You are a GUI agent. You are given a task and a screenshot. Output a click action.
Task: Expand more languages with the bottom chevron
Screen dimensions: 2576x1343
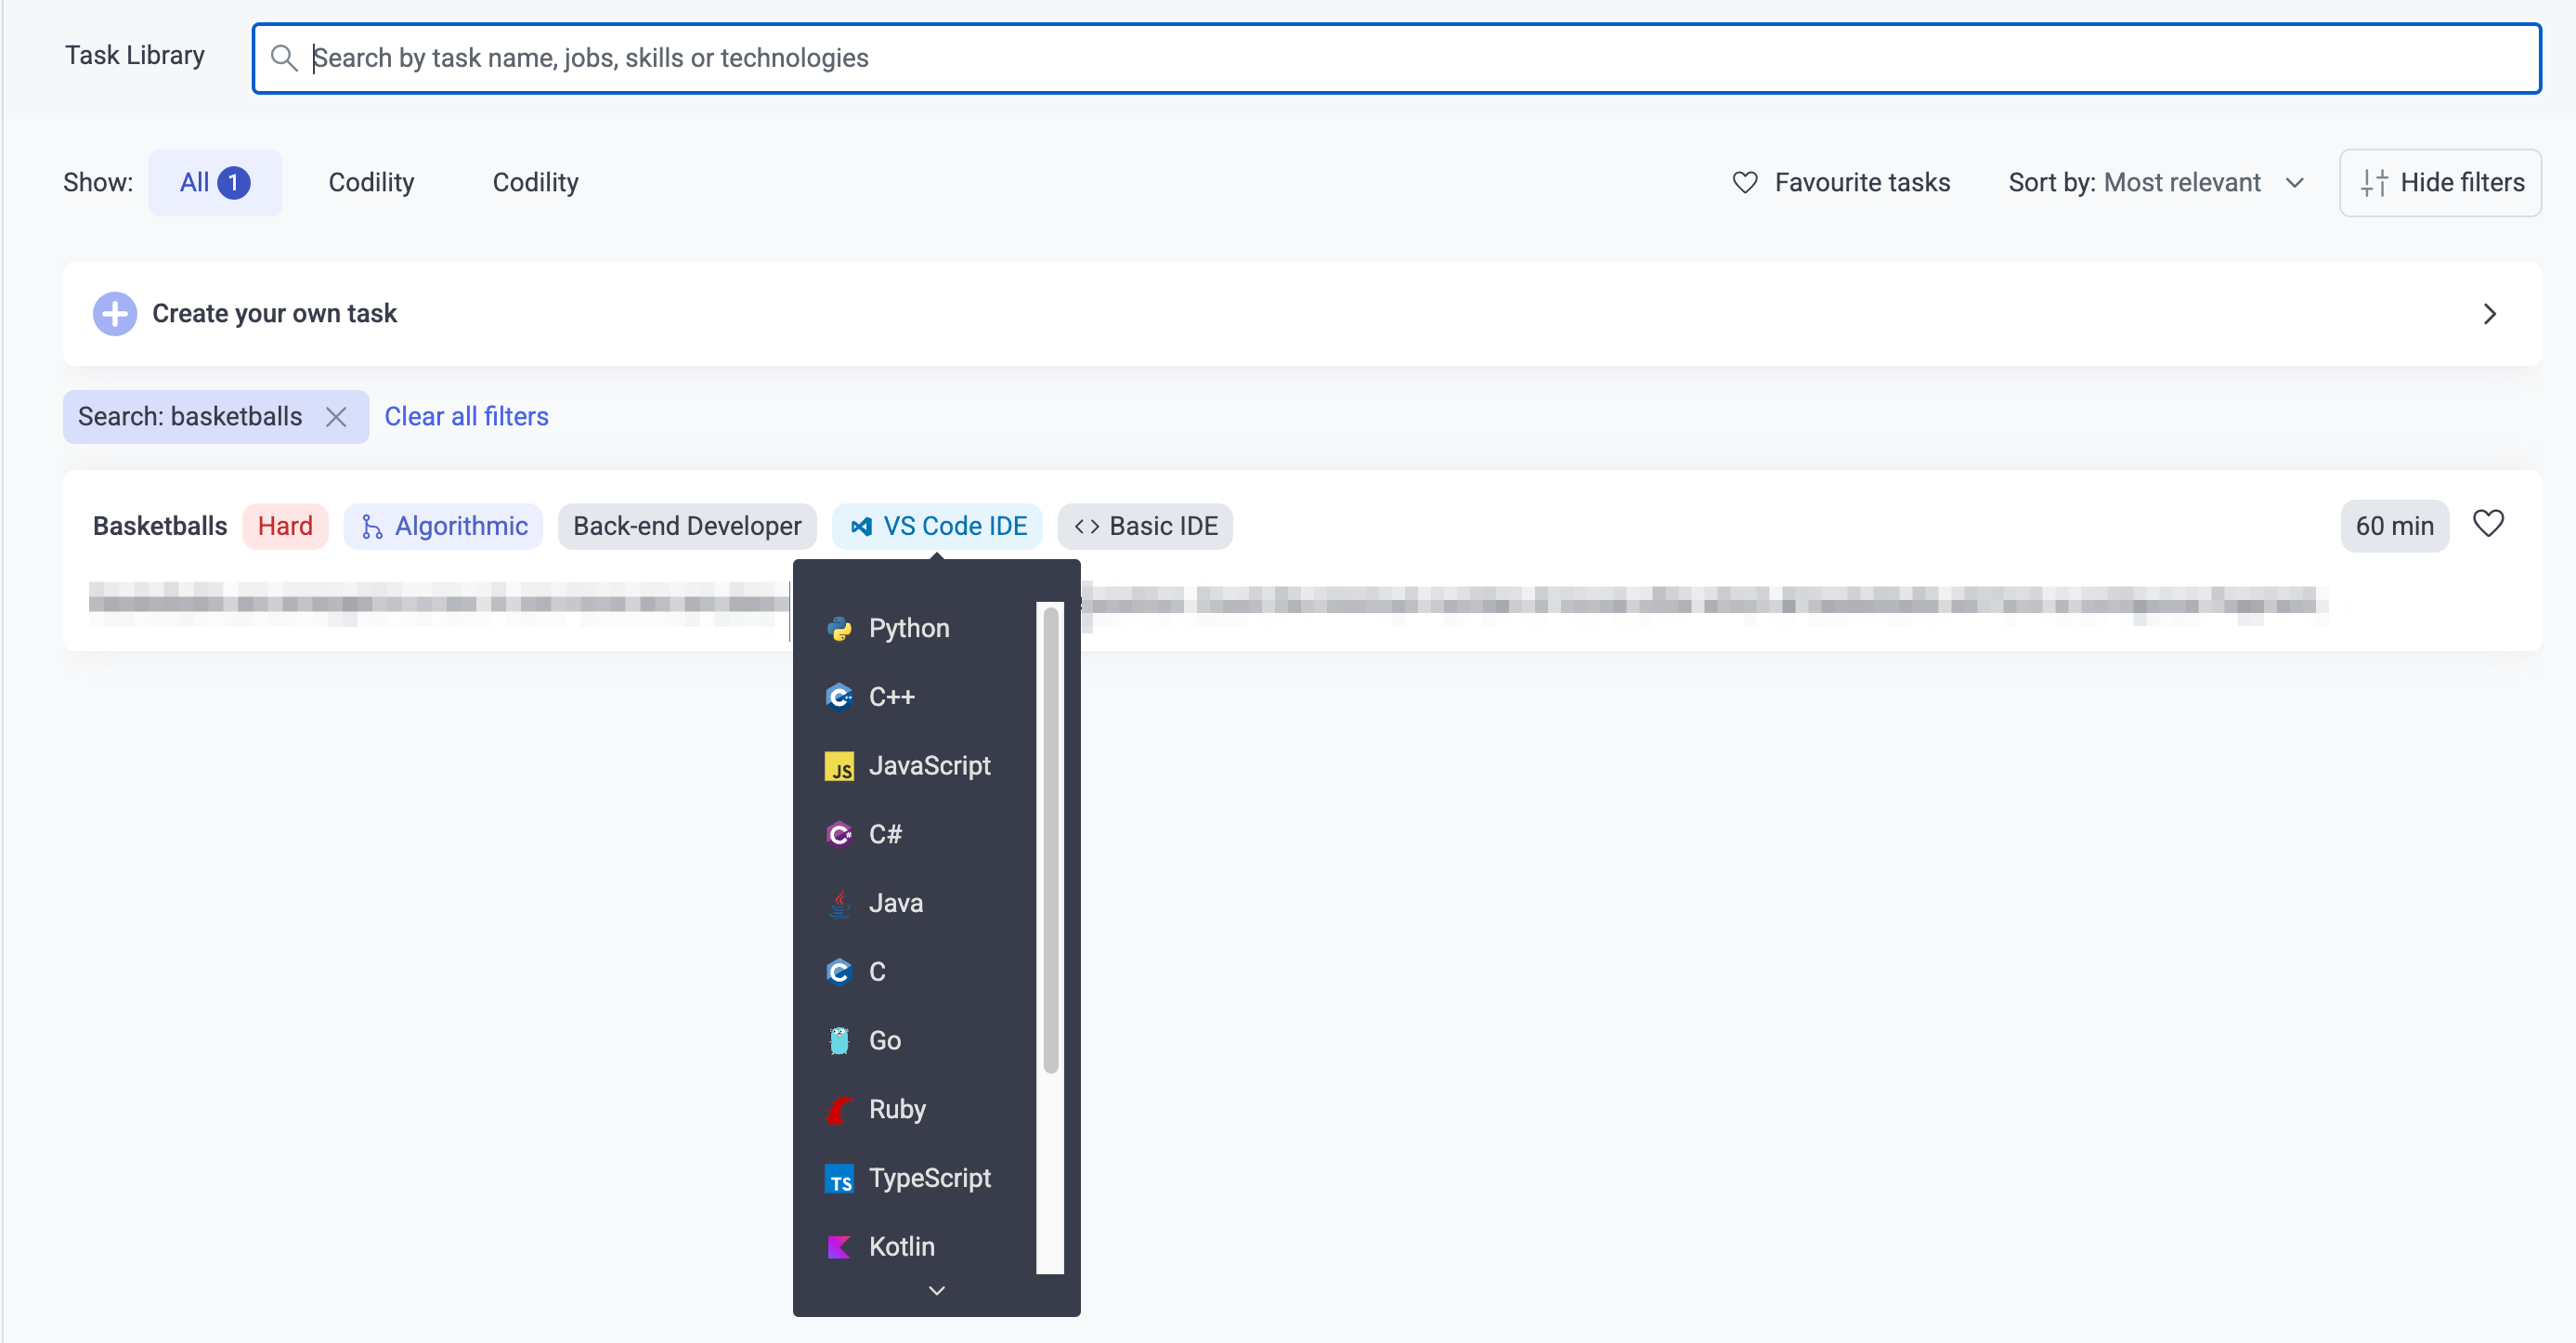[936, 1290]
